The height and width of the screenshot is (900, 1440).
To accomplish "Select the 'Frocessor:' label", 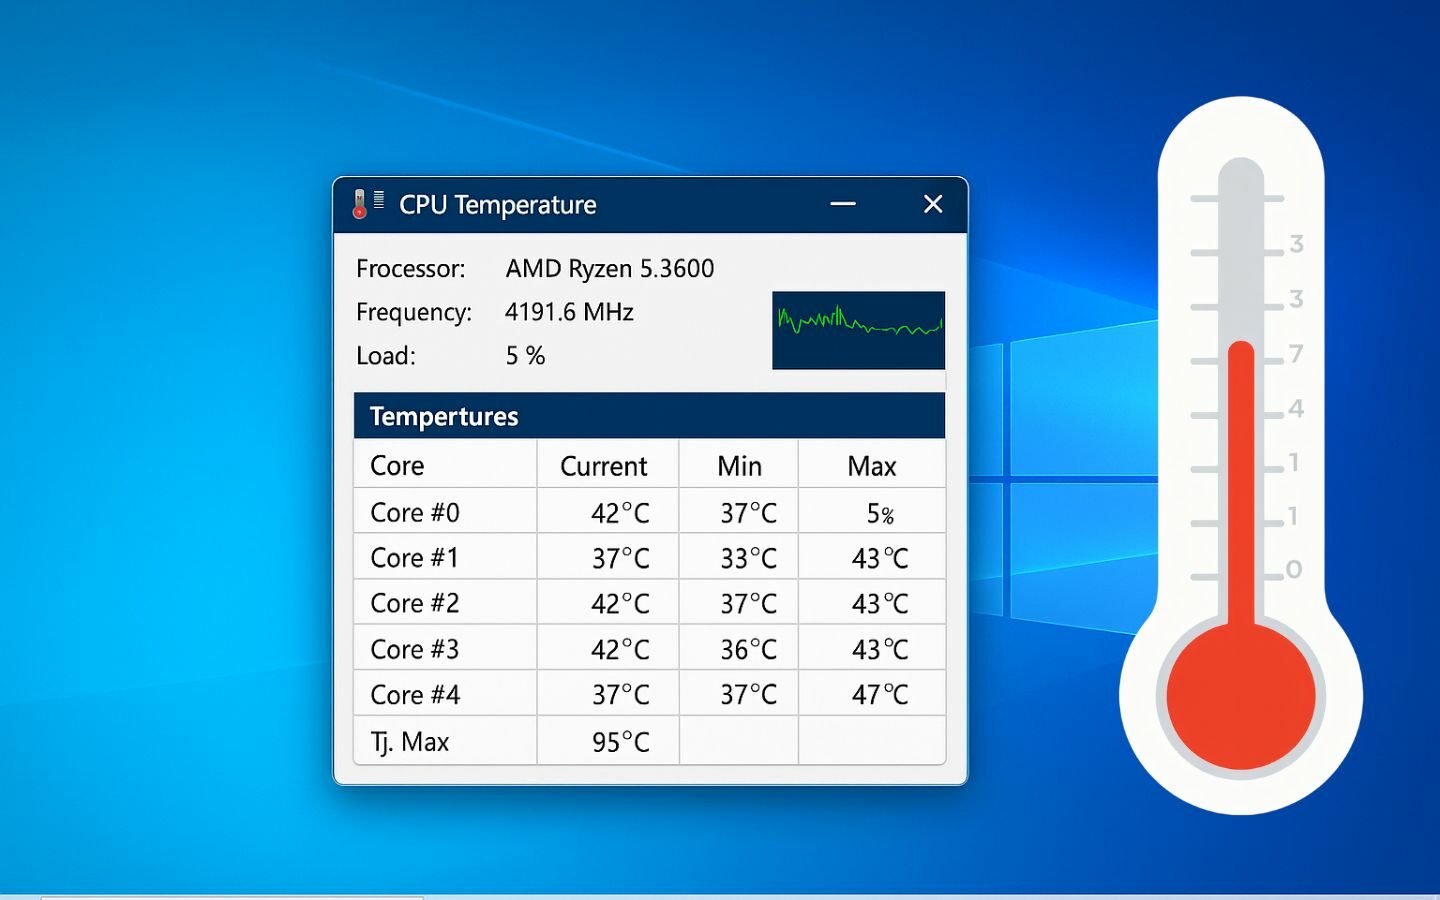I will click(411, 269).
